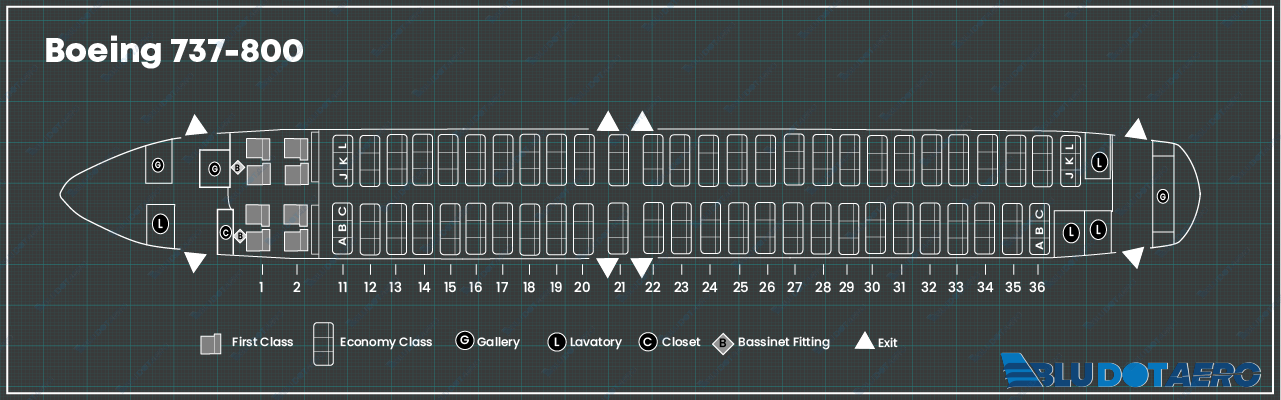
Task: Click the row 11 JKL seat block
Action: click(x=342, y=159)
